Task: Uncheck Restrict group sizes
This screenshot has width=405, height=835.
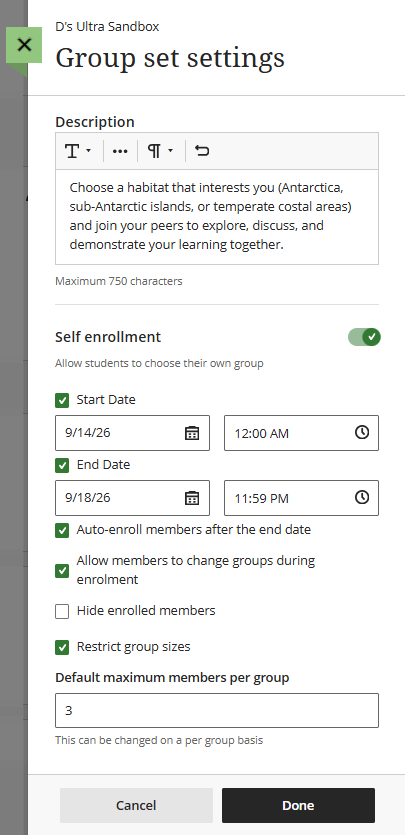Action: click(x=62, y=648)
